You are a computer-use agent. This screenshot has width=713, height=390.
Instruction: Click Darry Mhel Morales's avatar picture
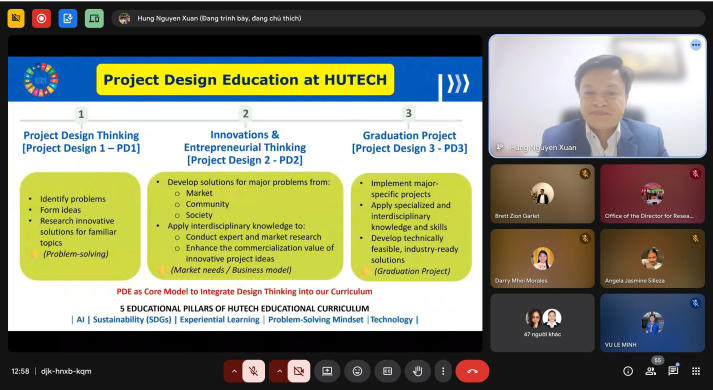(x=542, y=258)
